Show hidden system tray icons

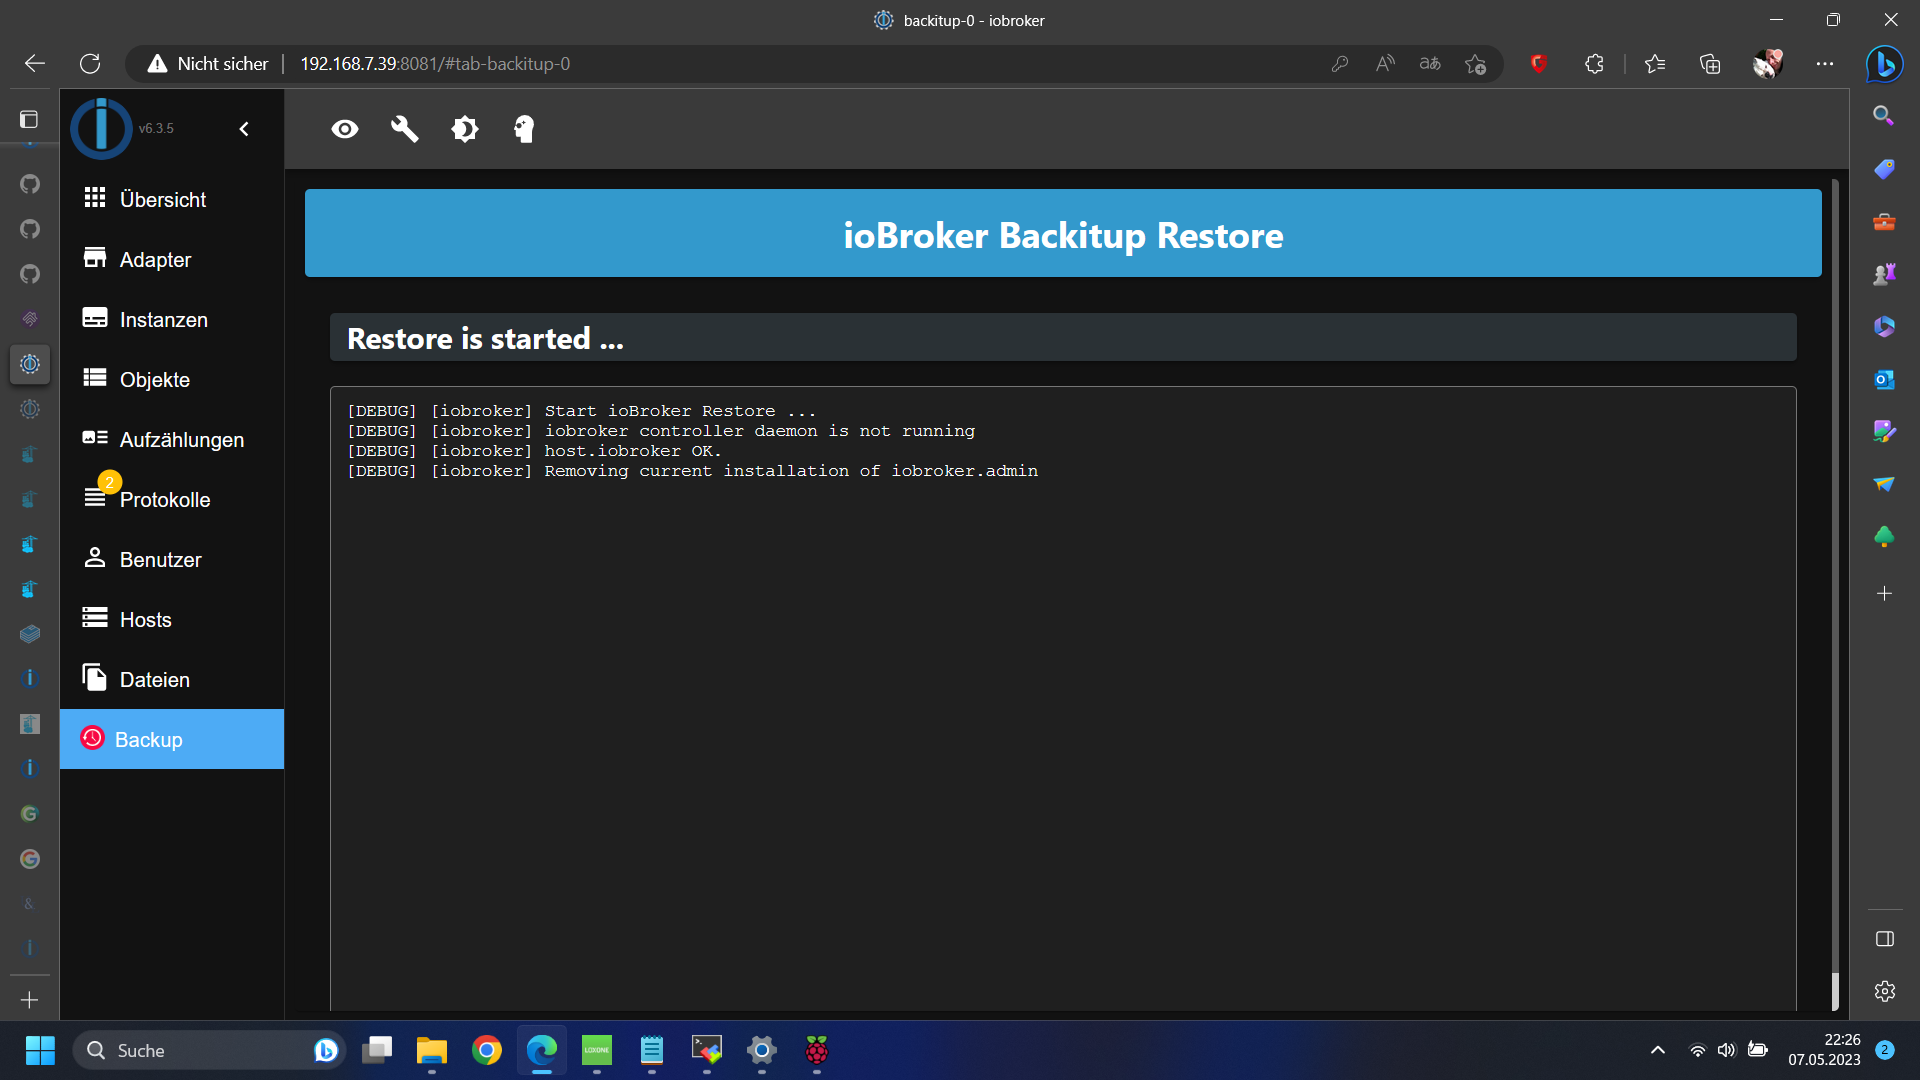1657,1050
